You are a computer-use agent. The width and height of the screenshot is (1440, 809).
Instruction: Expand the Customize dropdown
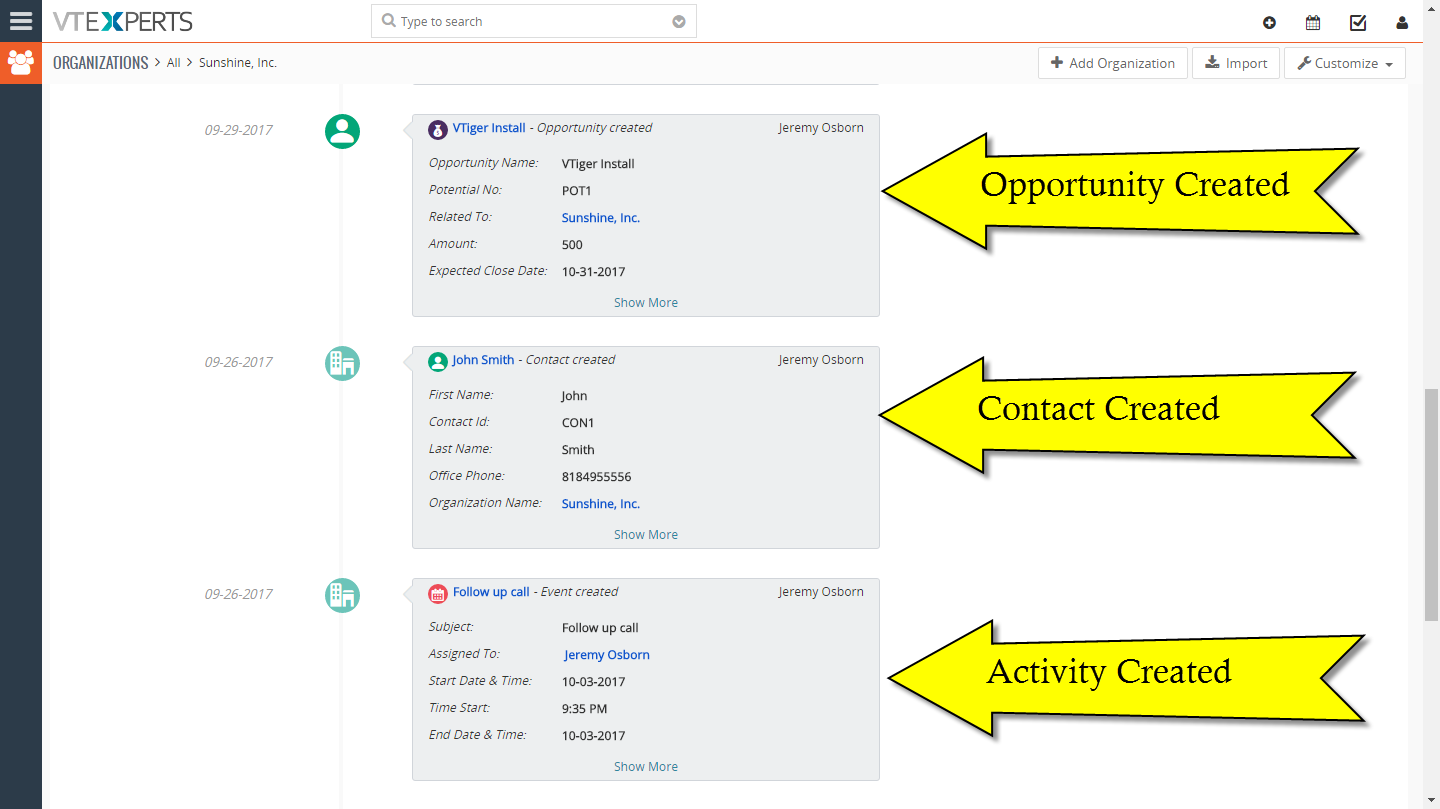1345,63
